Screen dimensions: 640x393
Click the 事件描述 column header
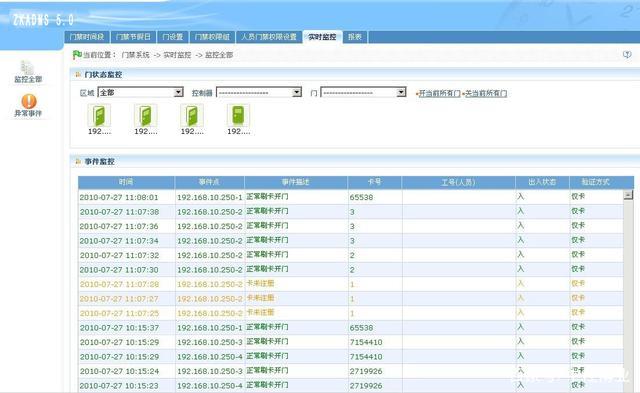click(296, 182)
